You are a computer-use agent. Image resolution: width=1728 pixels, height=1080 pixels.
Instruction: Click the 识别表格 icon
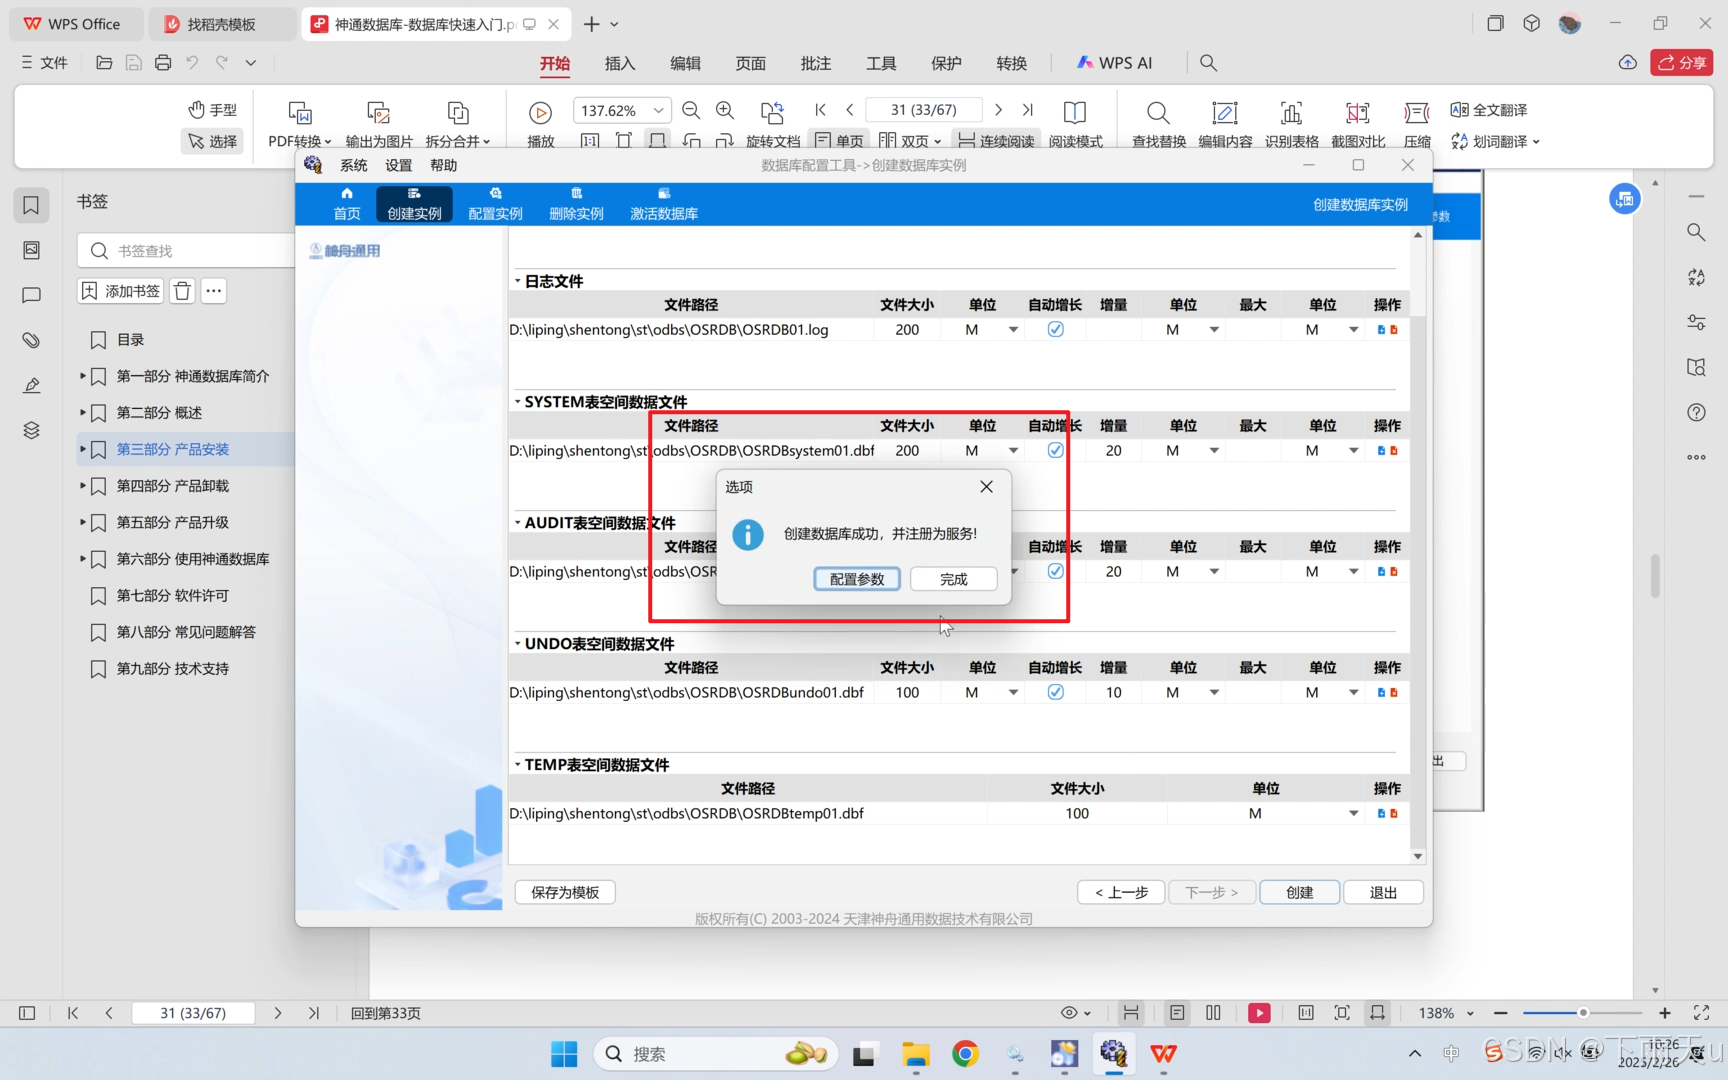point(1291,113)
